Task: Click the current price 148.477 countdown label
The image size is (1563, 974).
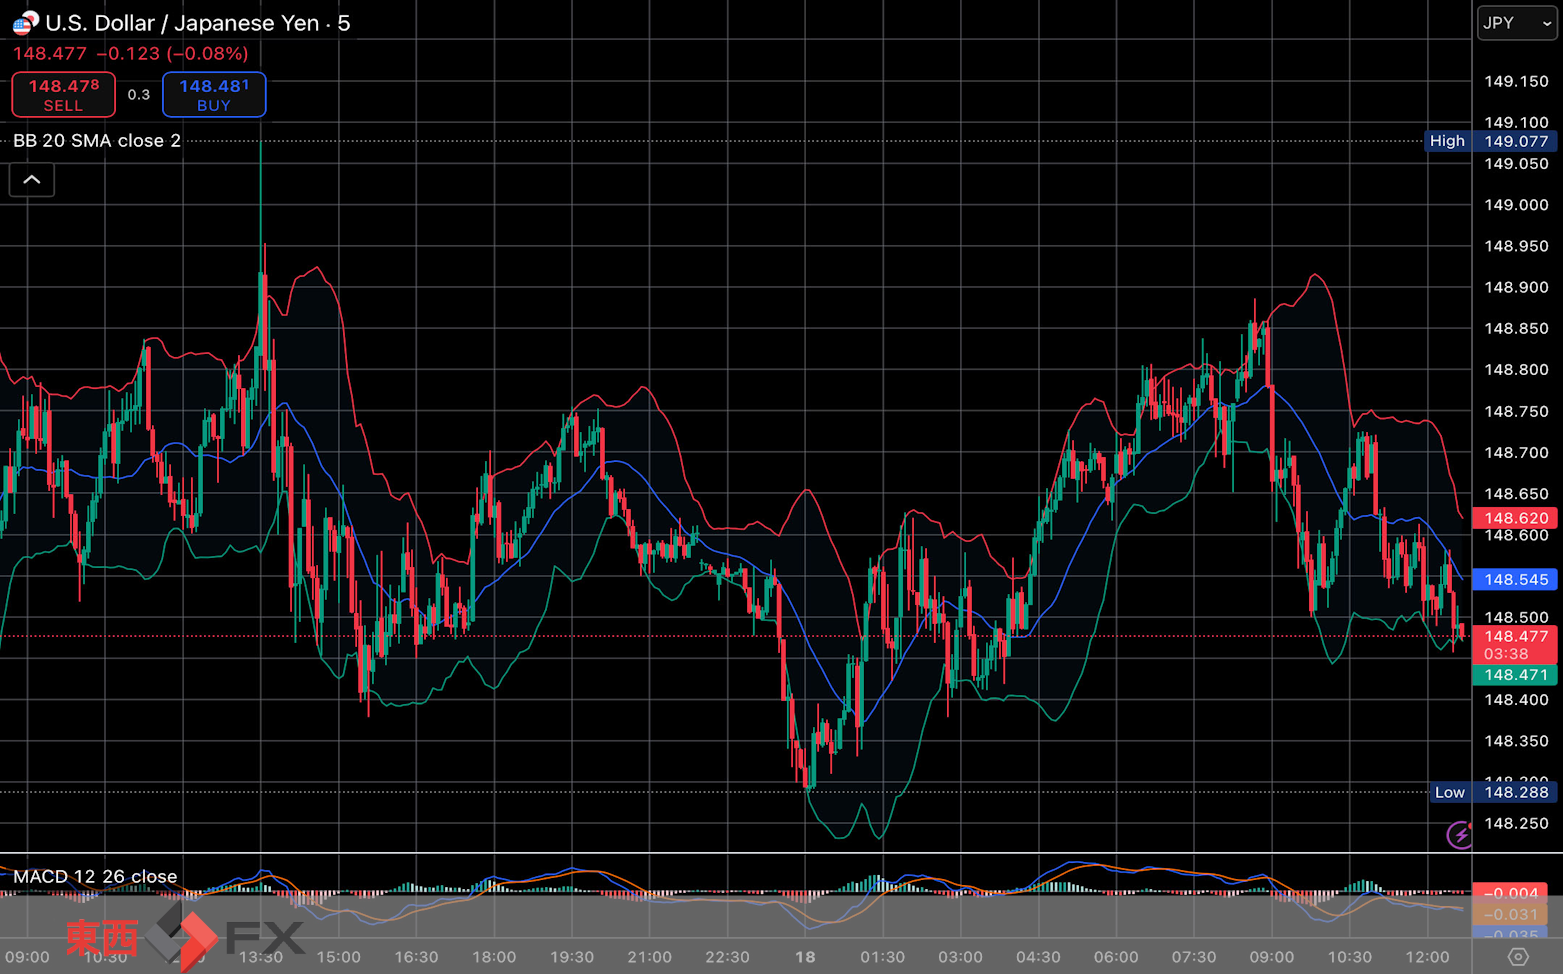Action: (x=1515, y=645)
